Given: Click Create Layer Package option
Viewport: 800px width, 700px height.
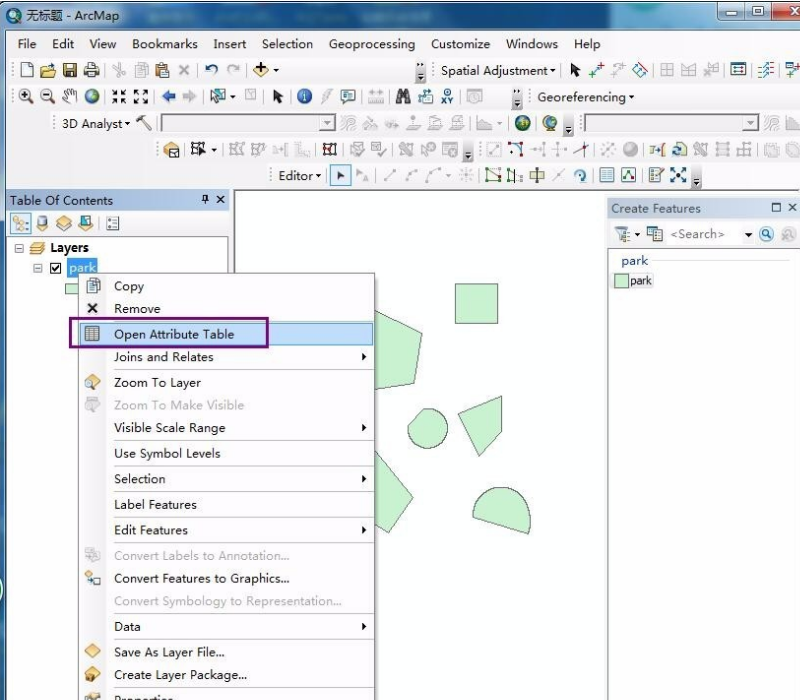Looking at the screenshot, I should click(226, 674).
